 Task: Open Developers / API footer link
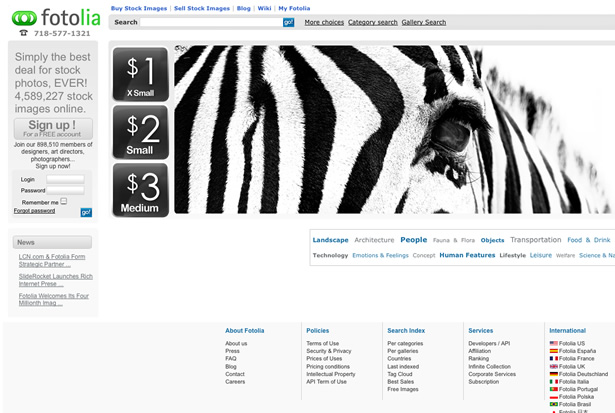coord(489,343)
